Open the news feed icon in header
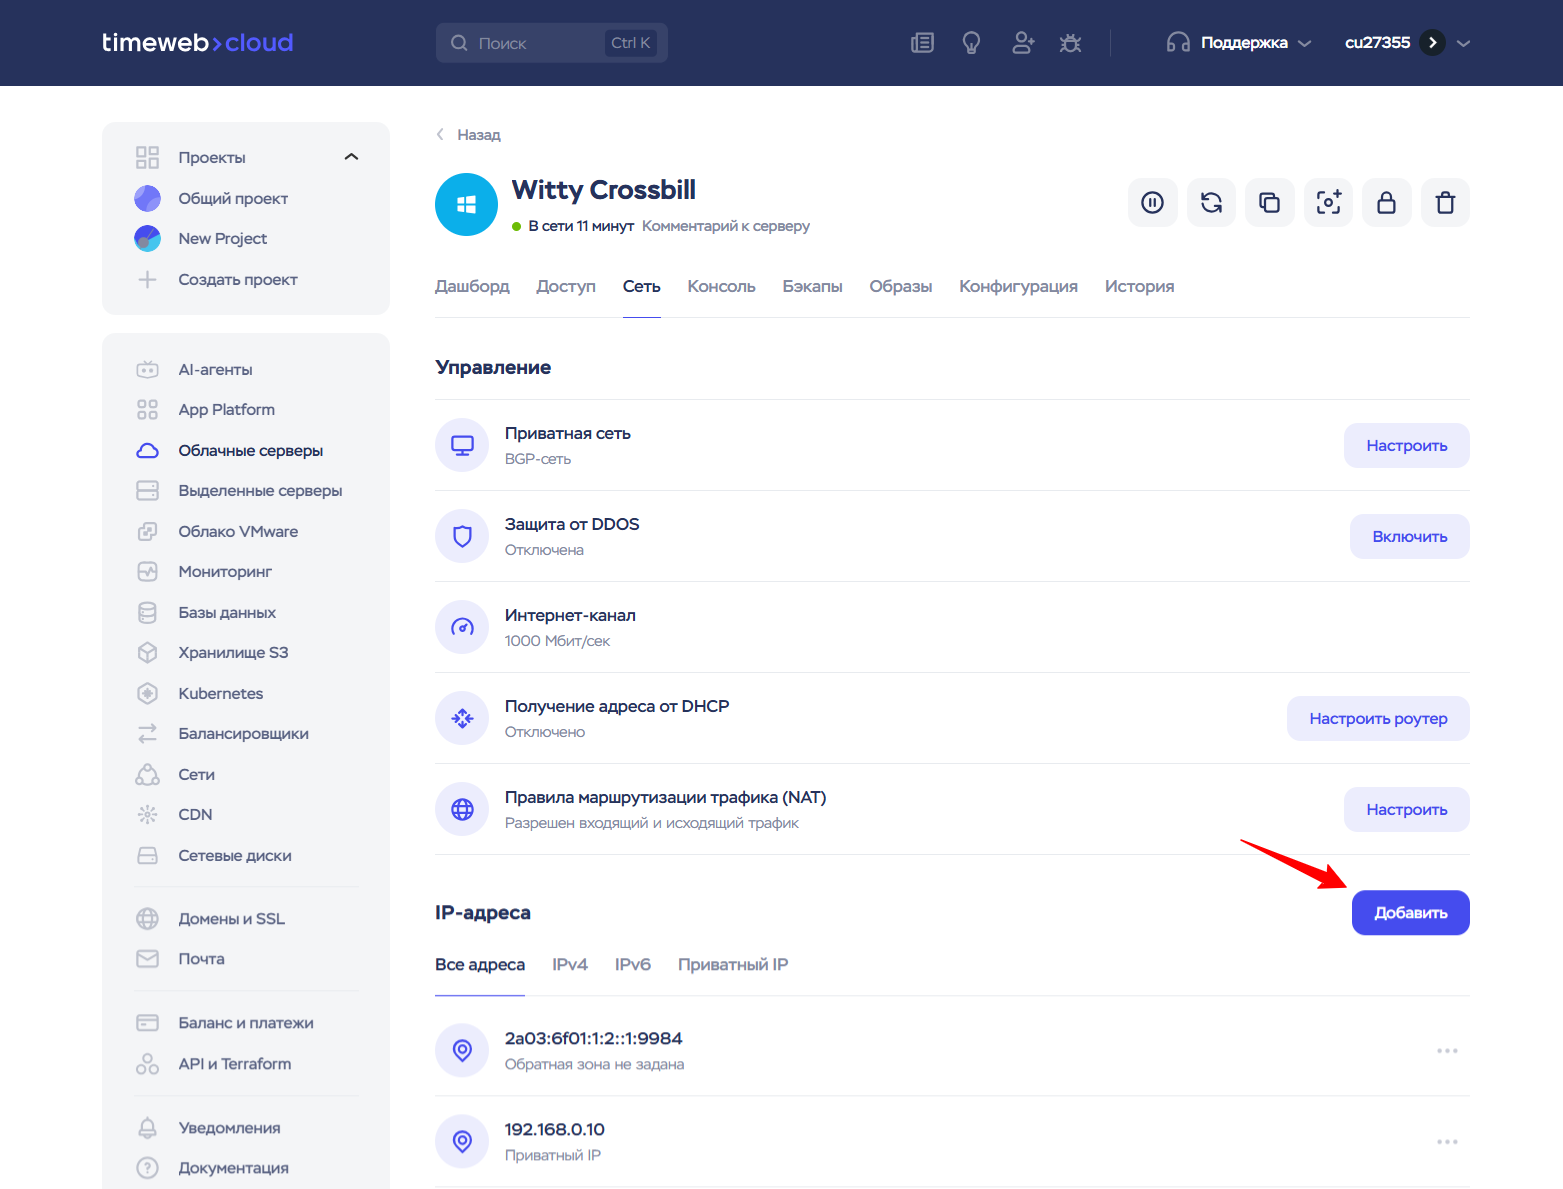The image size is (1563, 1189). [922, 43]
